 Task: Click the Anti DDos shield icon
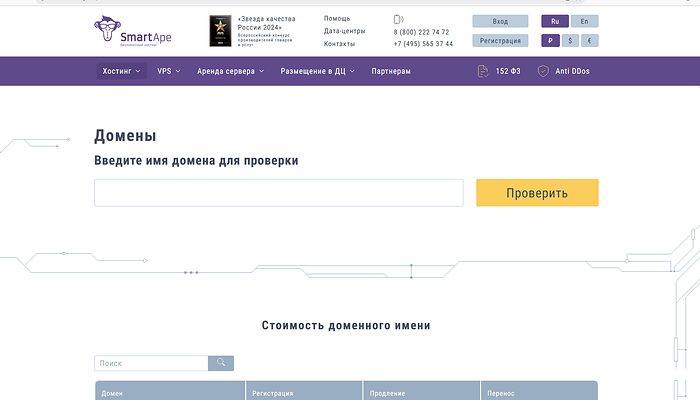point(543,71)
